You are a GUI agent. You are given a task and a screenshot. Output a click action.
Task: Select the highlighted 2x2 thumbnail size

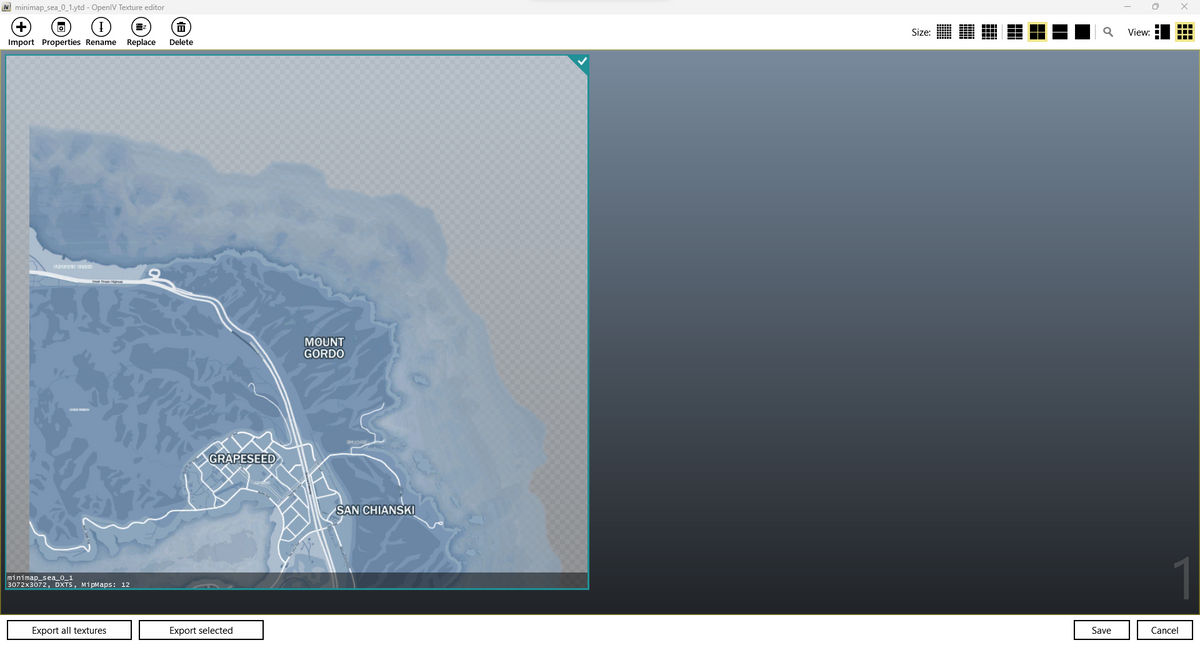click(x=1037, y=32)
